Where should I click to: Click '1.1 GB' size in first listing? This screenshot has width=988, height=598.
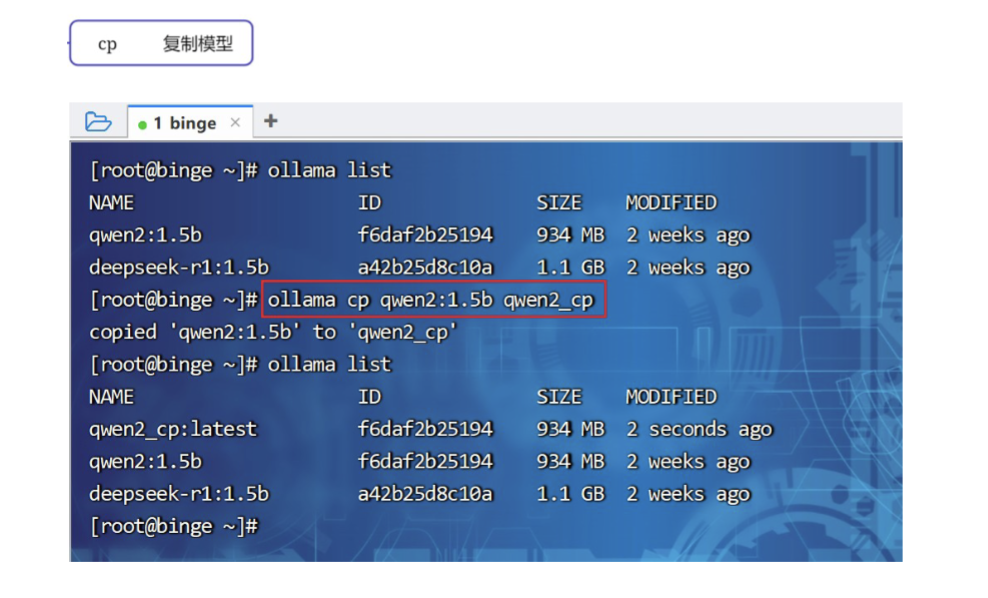pos(570,267)
